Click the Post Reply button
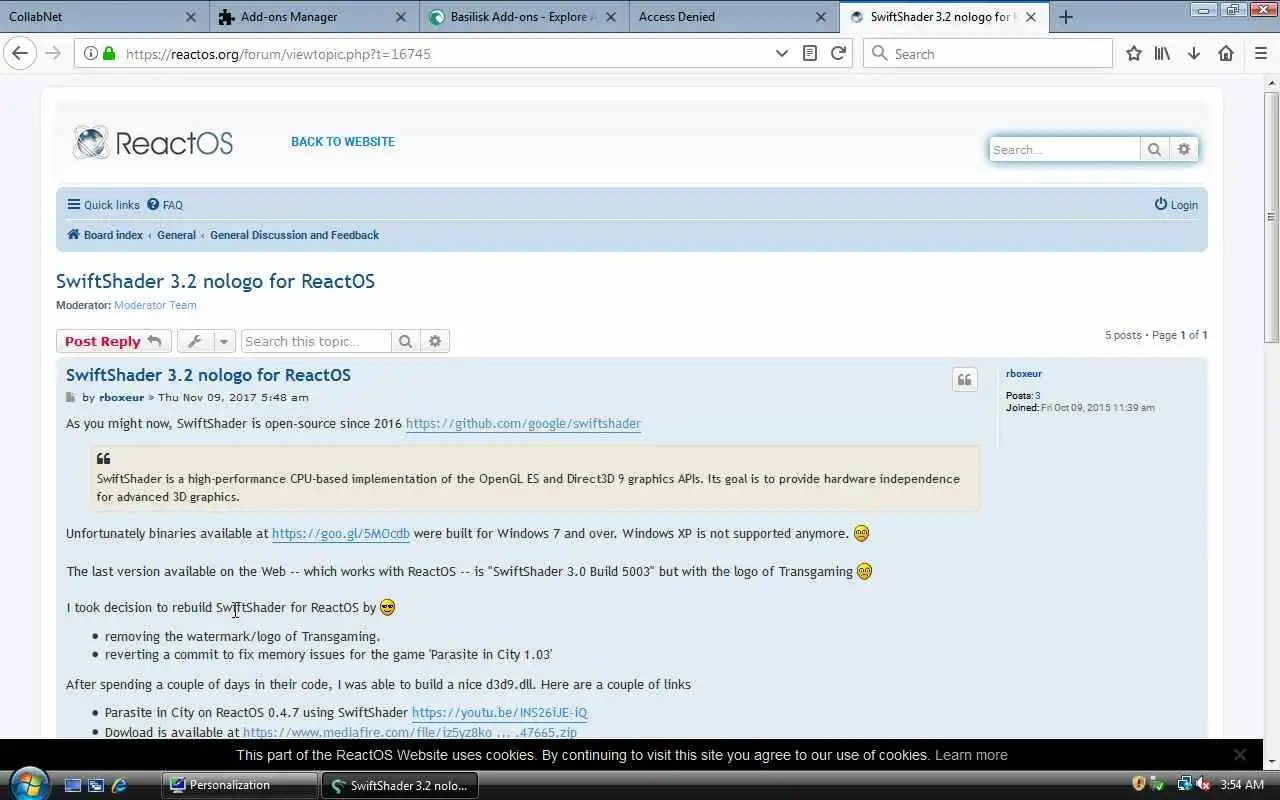 pos(114,341)
